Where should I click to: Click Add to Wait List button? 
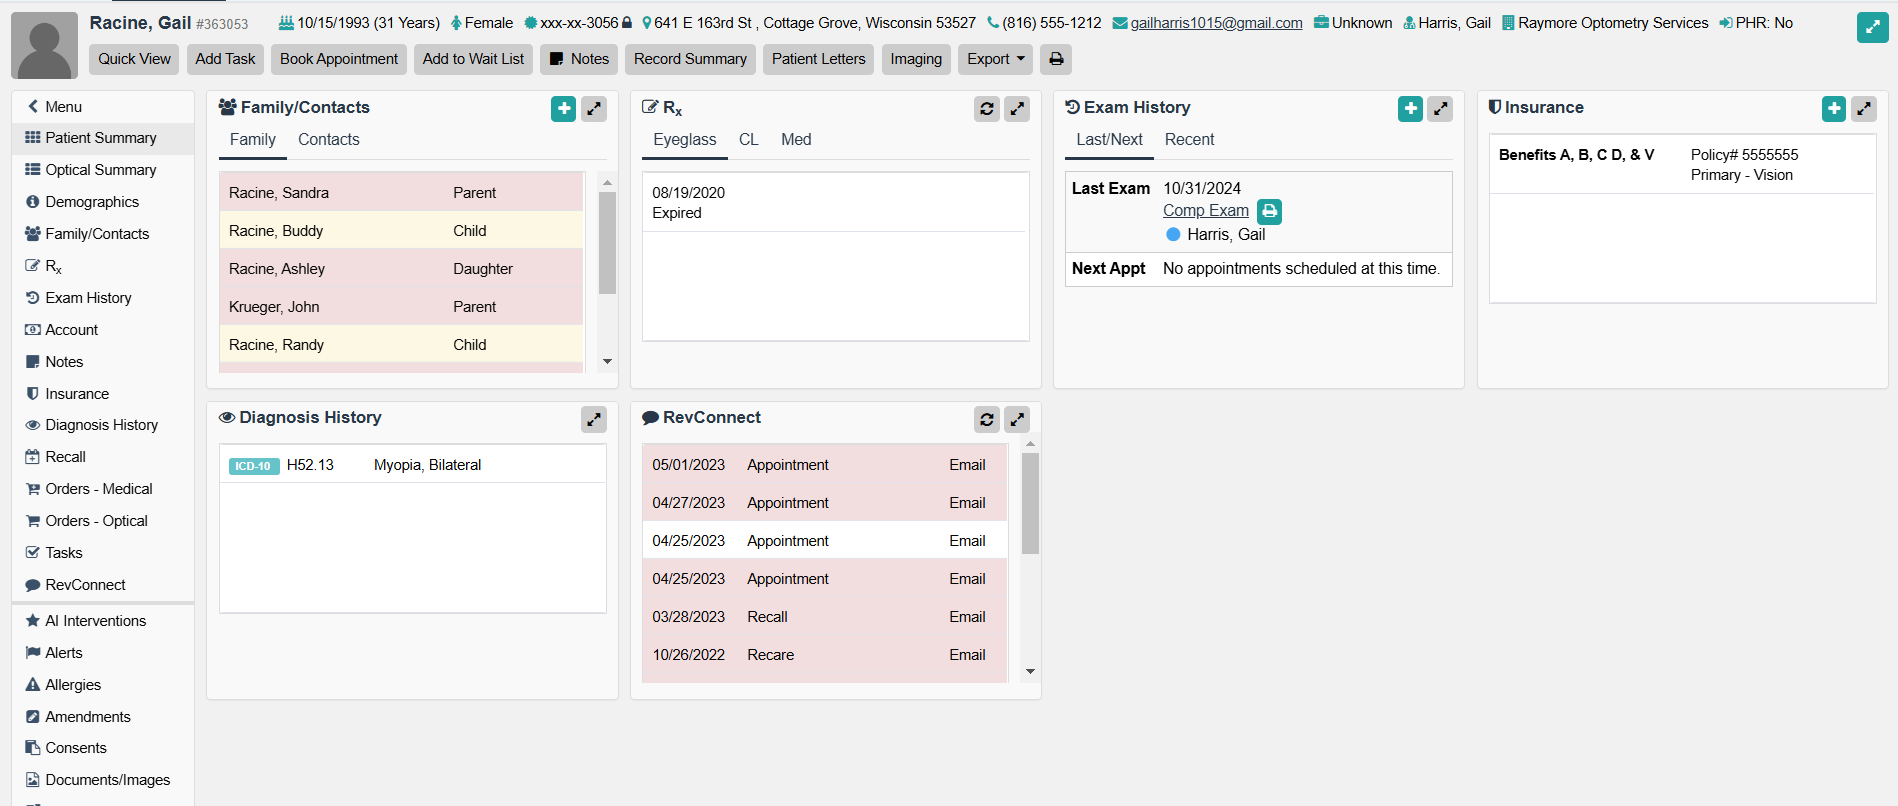click(x=473, y=59)
